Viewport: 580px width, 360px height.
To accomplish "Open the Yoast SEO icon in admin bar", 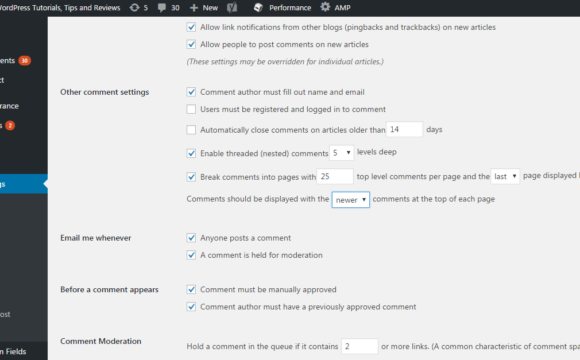I will coord(232,7).
